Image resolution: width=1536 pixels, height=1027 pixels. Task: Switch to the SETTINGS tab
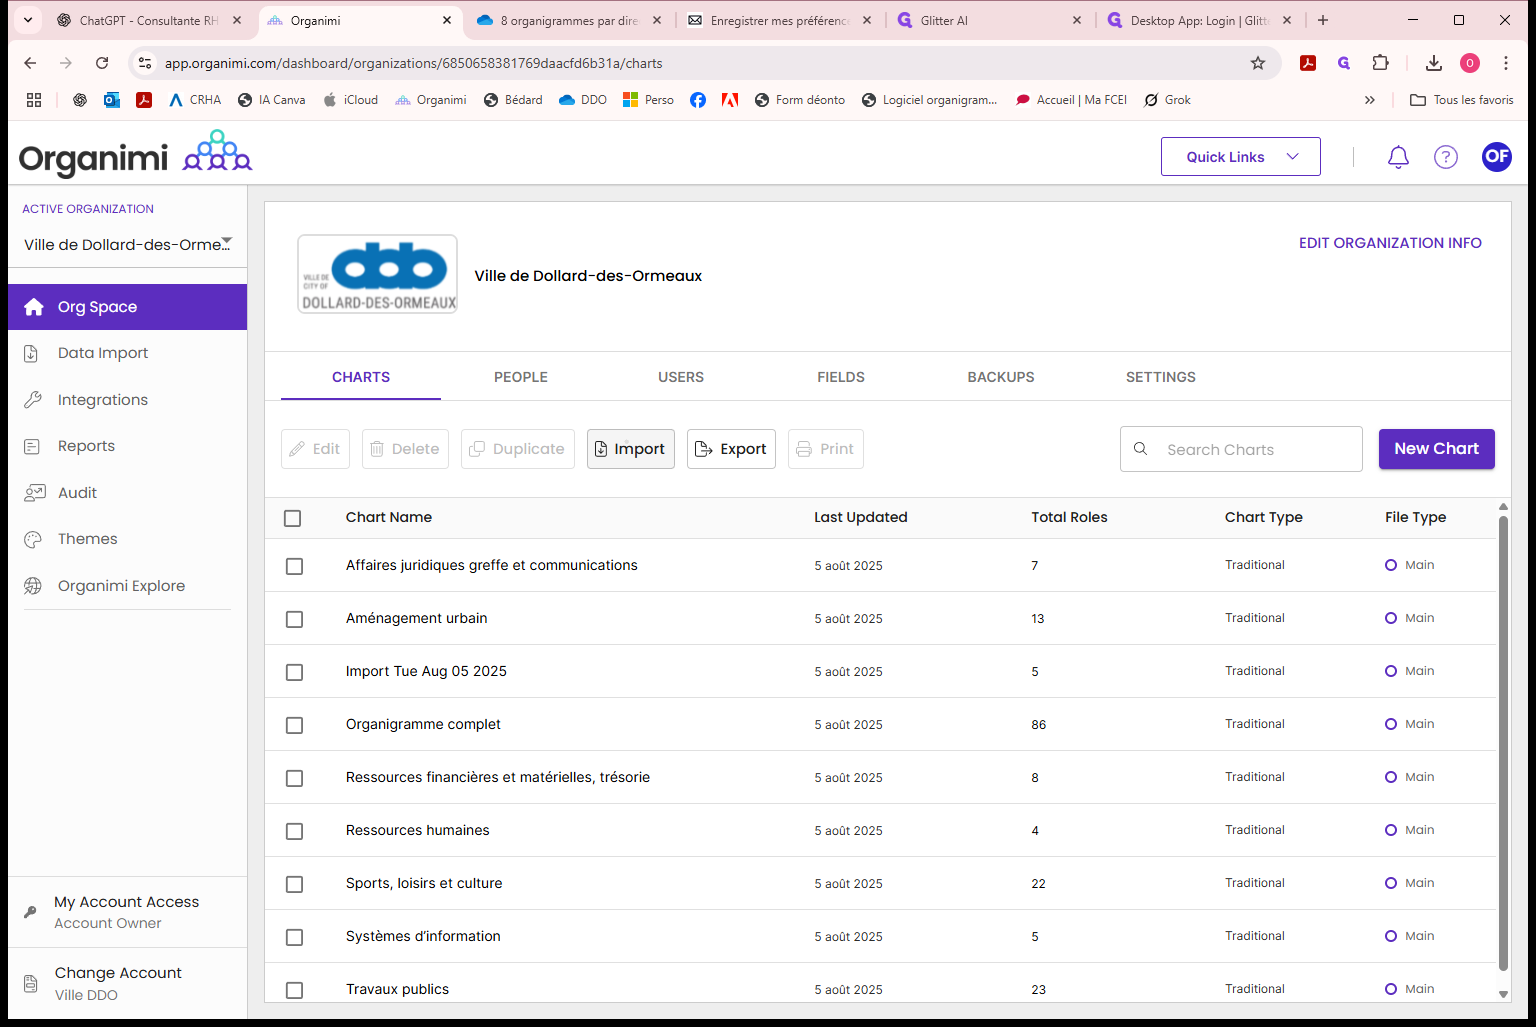click(x=1161, y=377)
